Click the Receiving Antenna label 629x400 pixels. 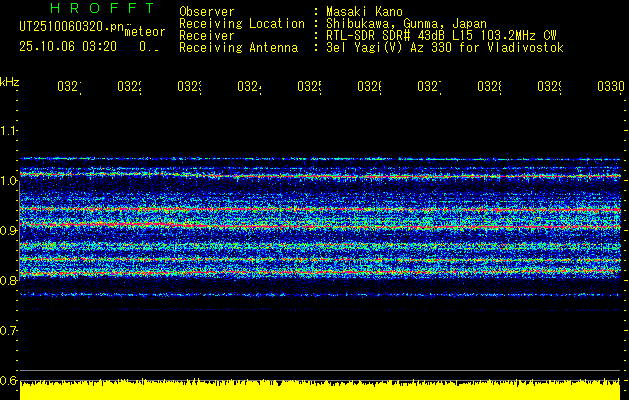pyautogui.click(x=238, y=48)
